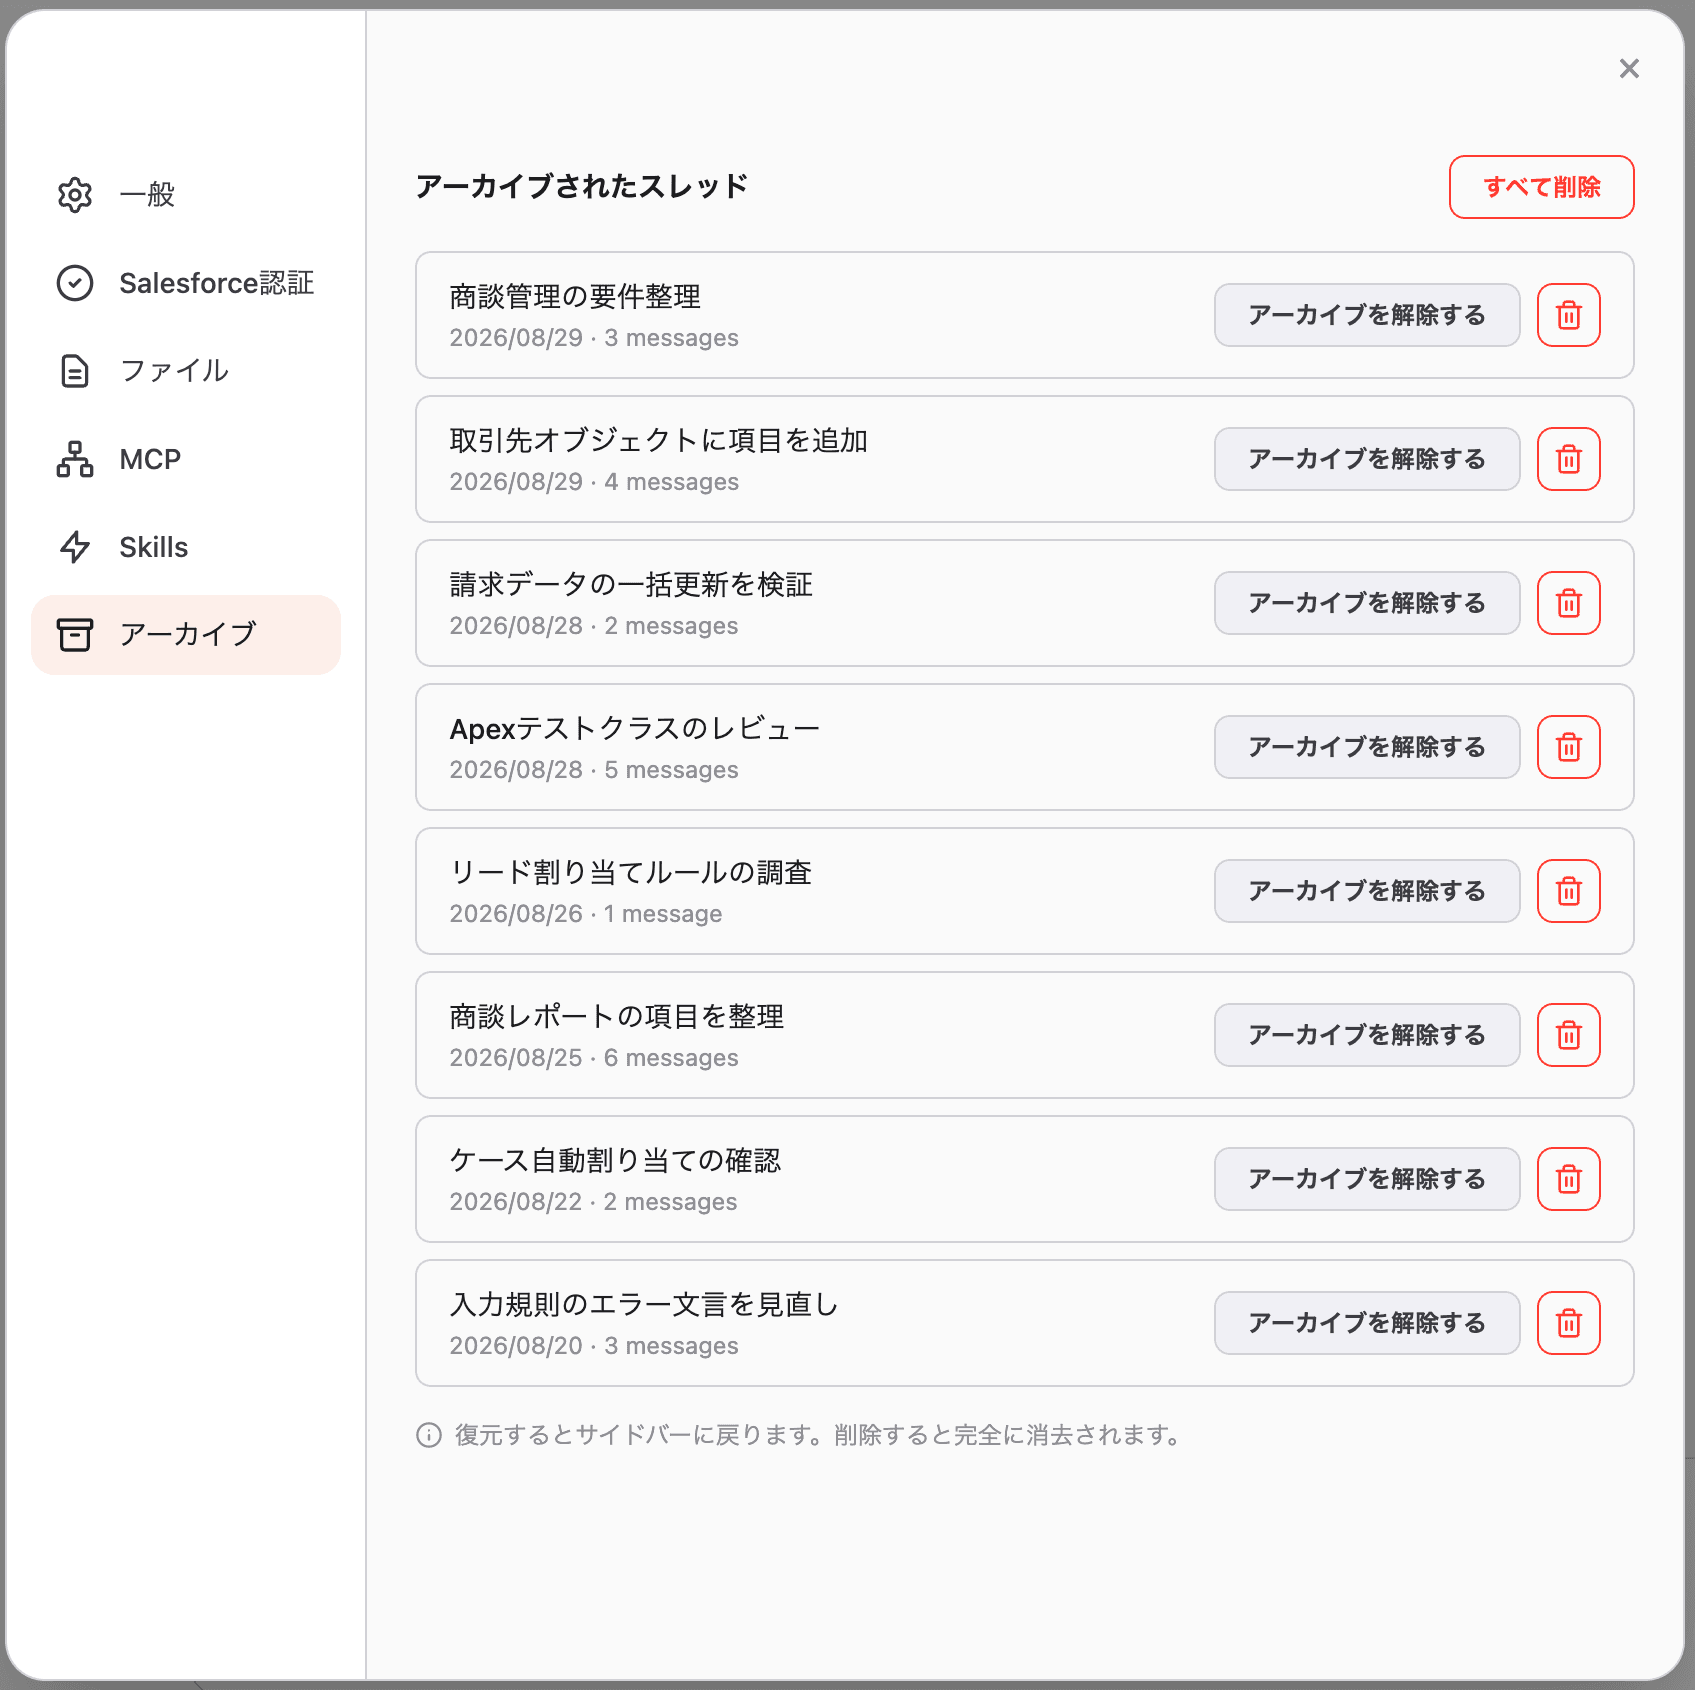Unarchive Apexテストクラスのレビュー thread

pos(1367,747)
